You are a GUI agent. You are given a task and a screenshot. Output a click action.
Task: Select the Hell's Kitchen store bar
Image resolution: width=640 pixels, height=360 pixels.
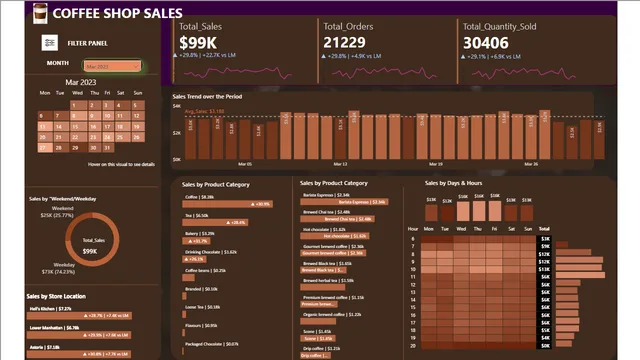(x=79, y=316)
